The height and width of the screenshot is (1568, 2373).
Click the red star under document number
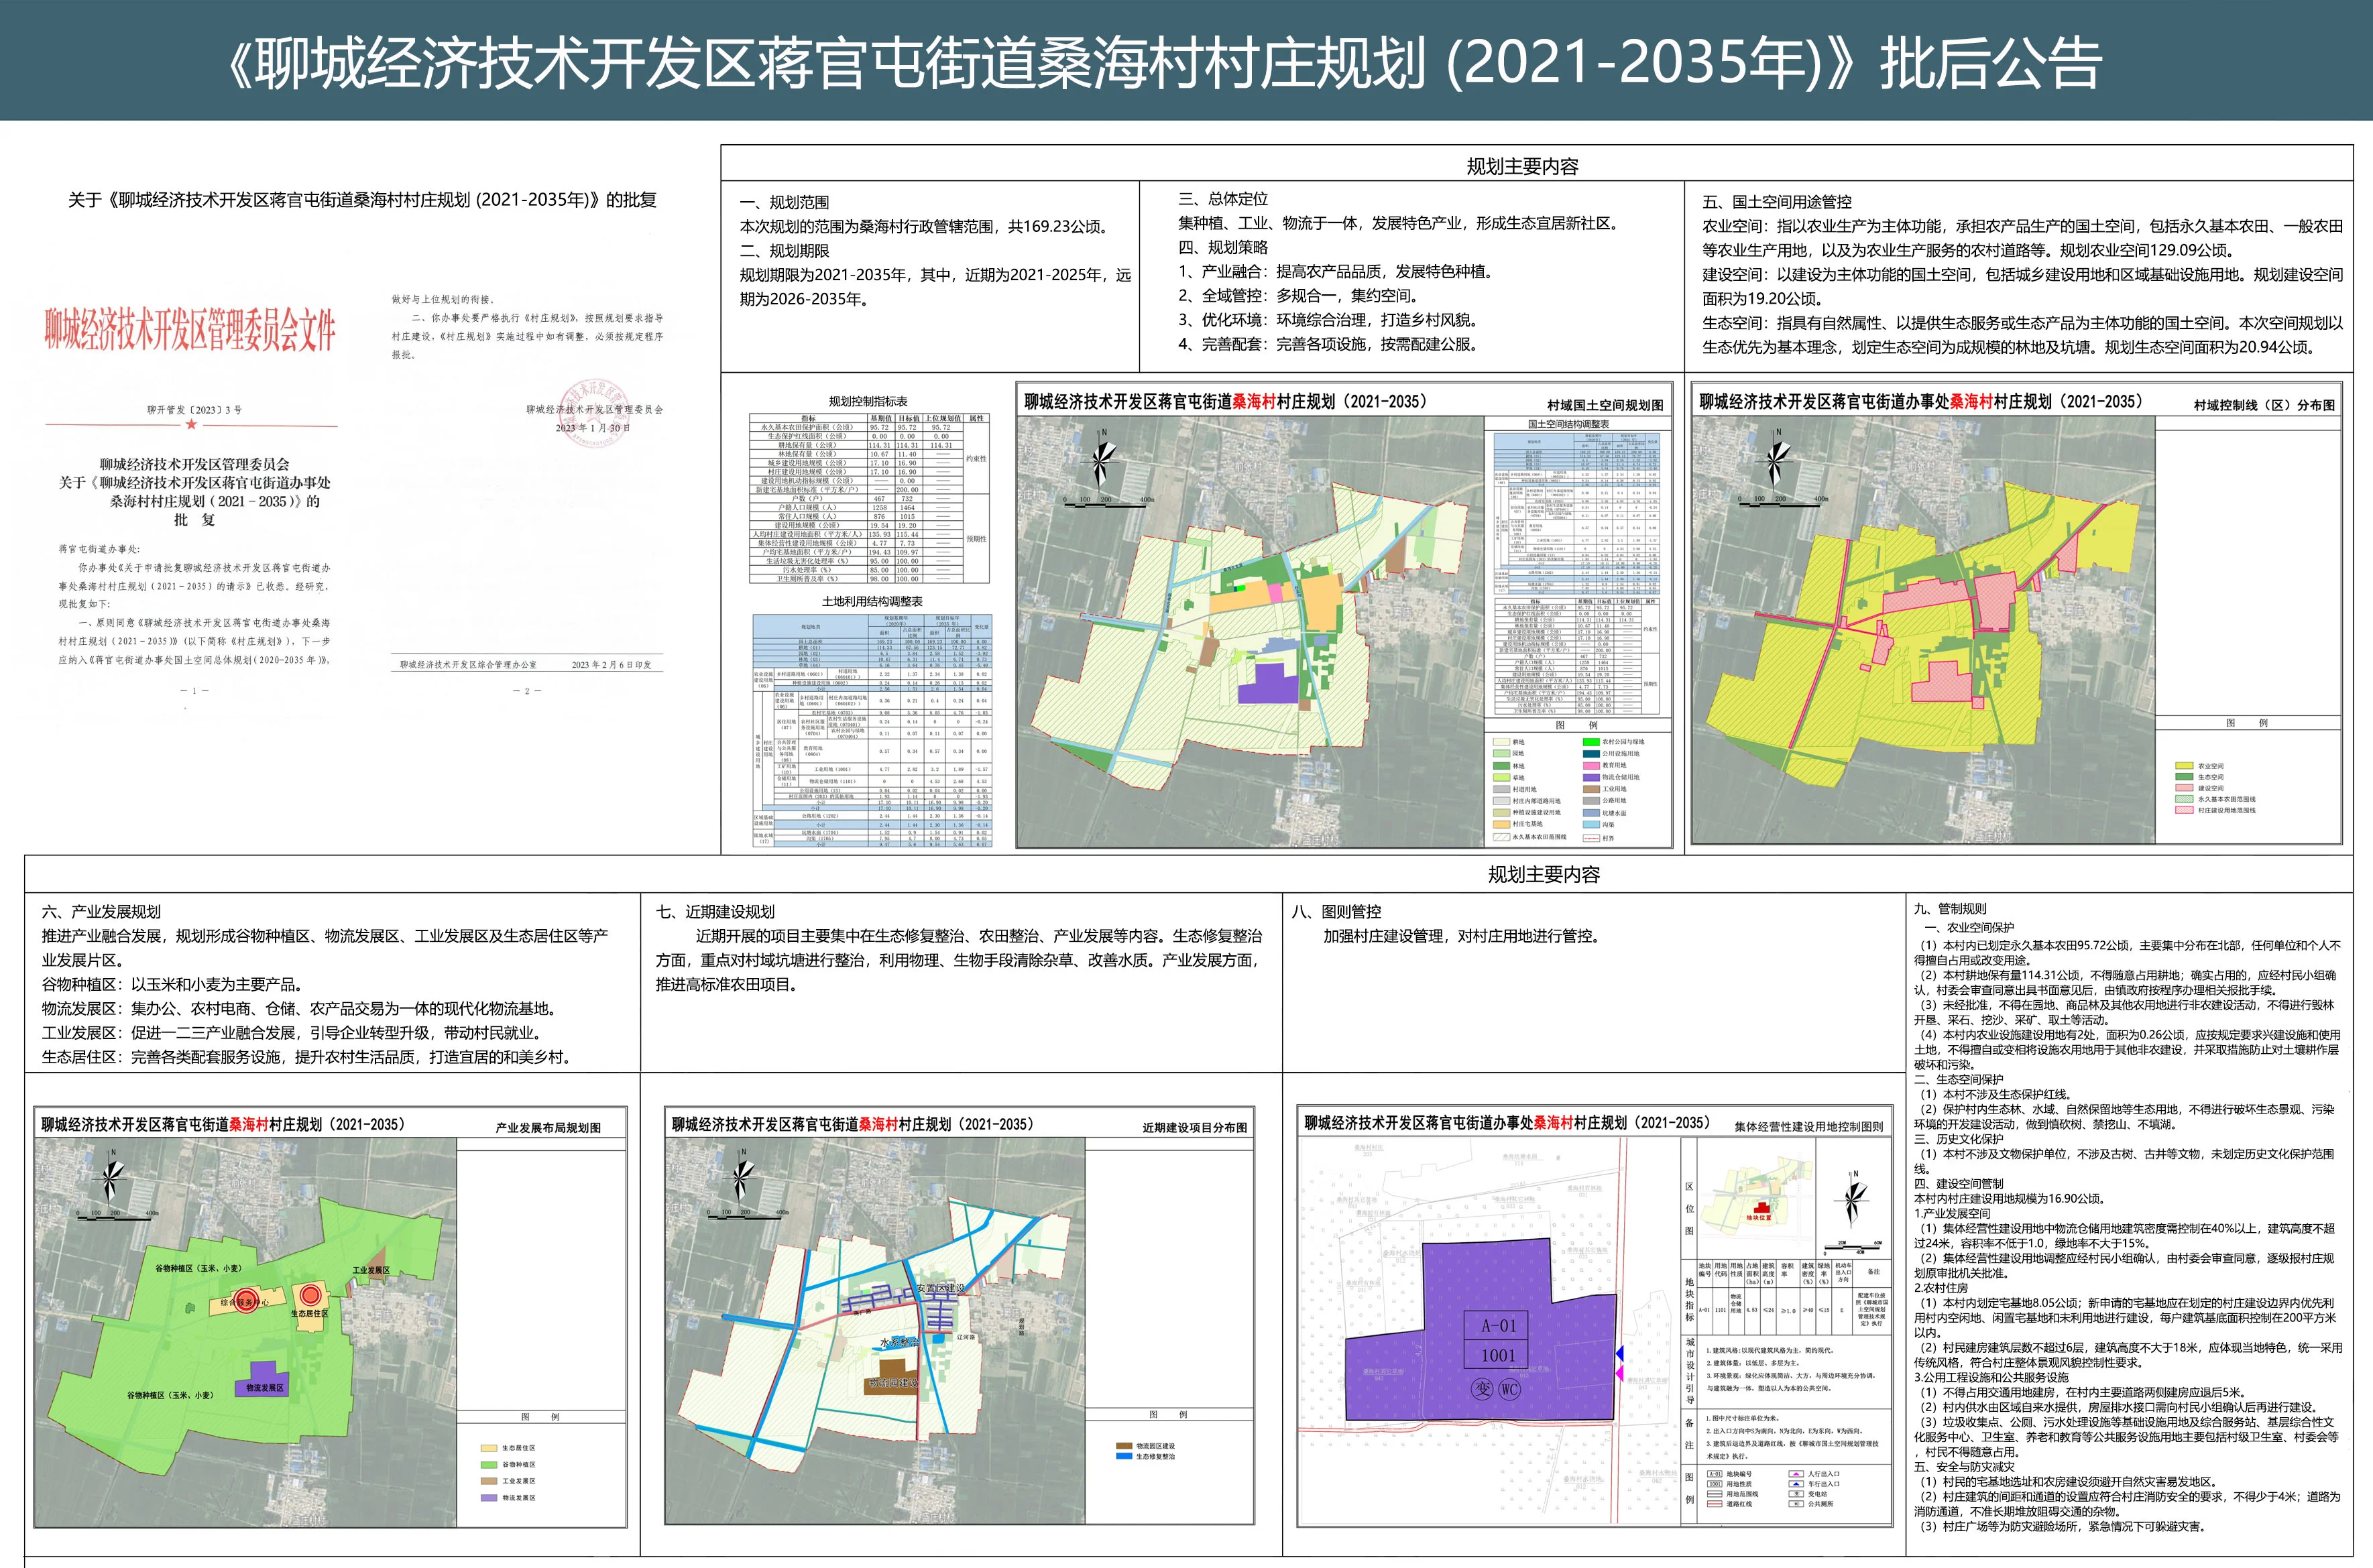point(191,425)
